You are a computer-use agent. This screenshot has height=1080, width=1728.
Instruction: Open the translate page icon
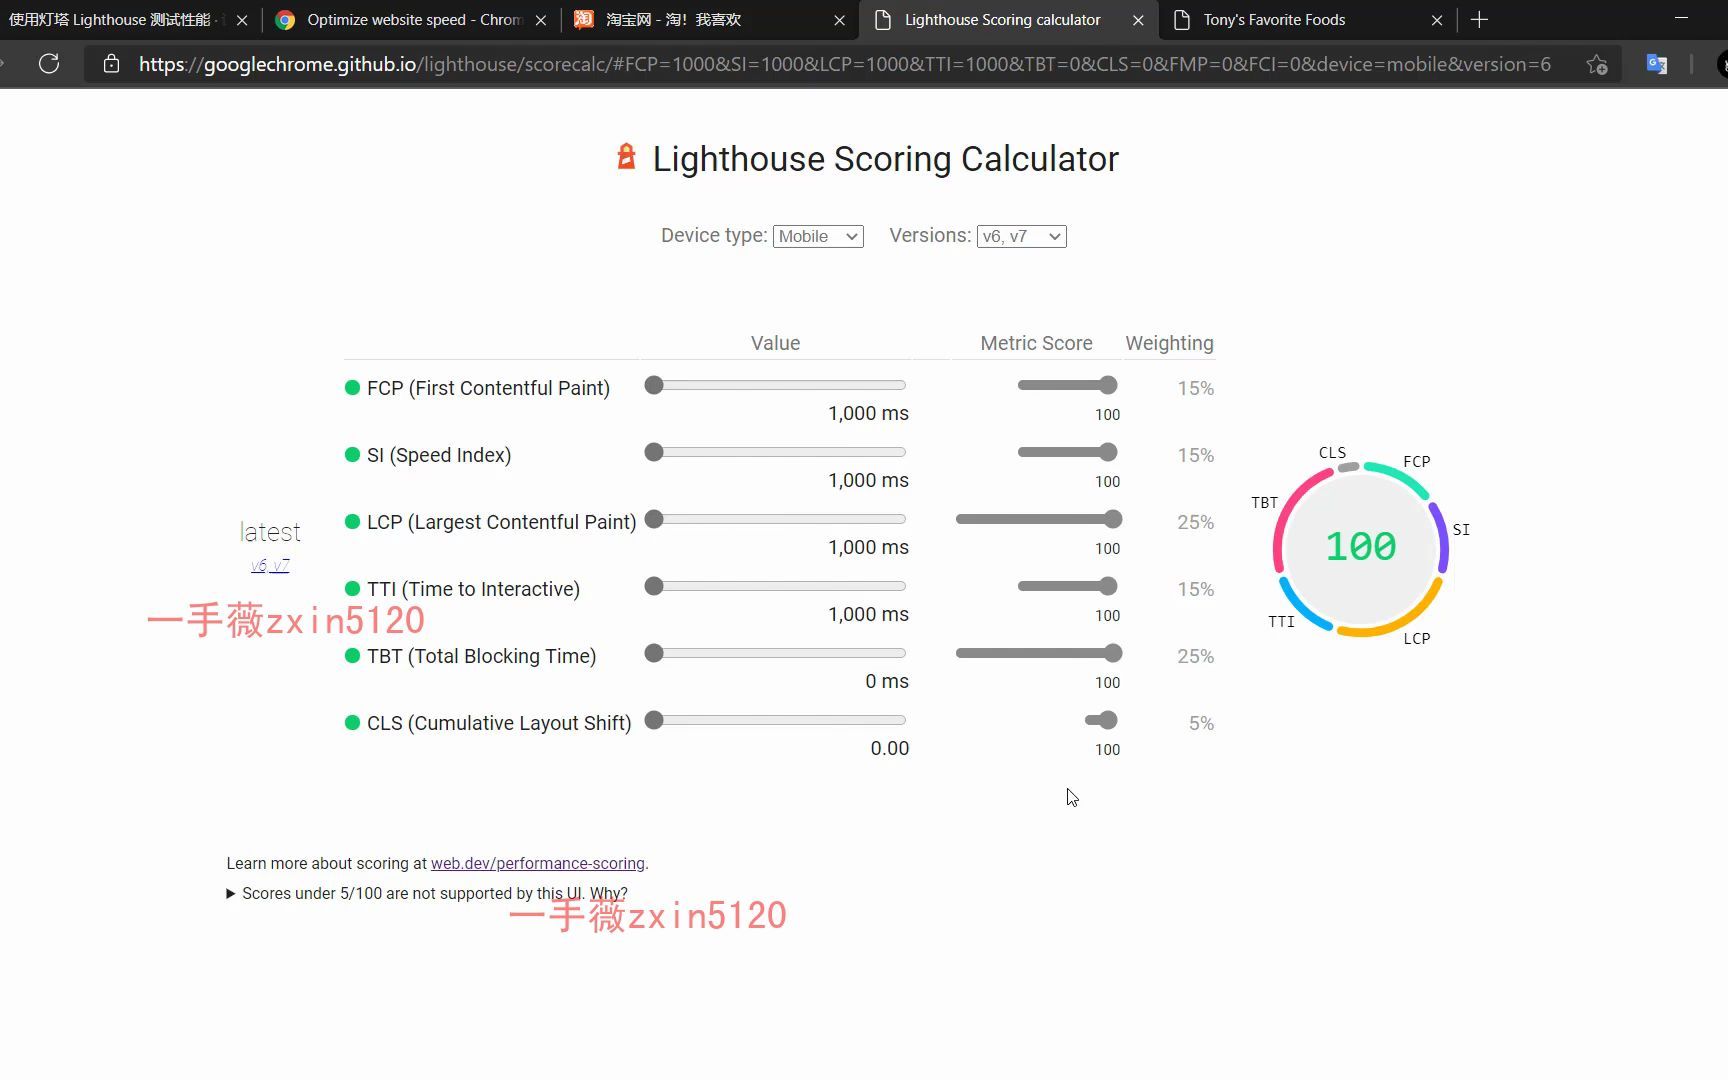[1657, 64]
